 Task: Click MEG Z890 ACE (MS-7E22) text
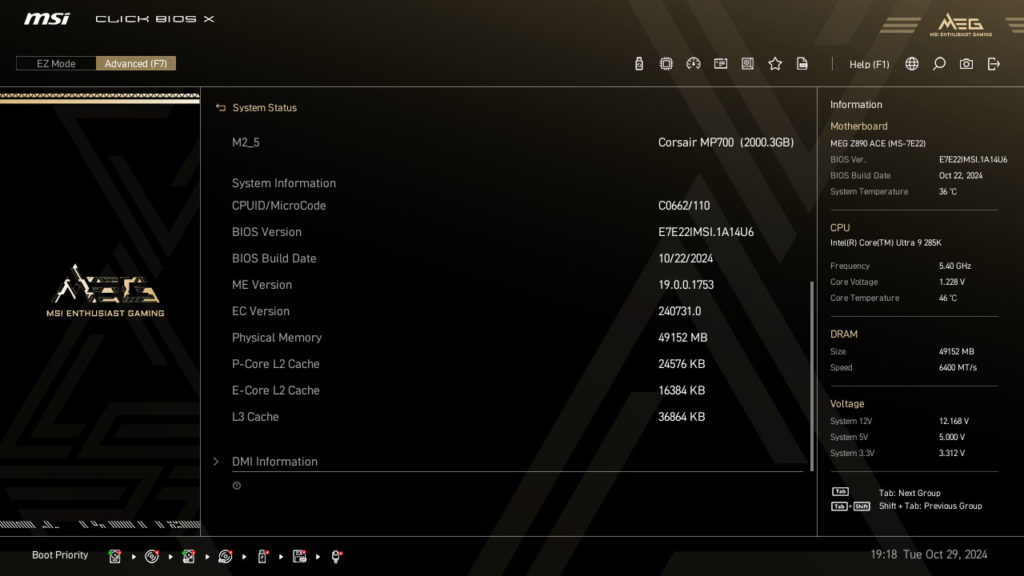click(x=878, y=143)
